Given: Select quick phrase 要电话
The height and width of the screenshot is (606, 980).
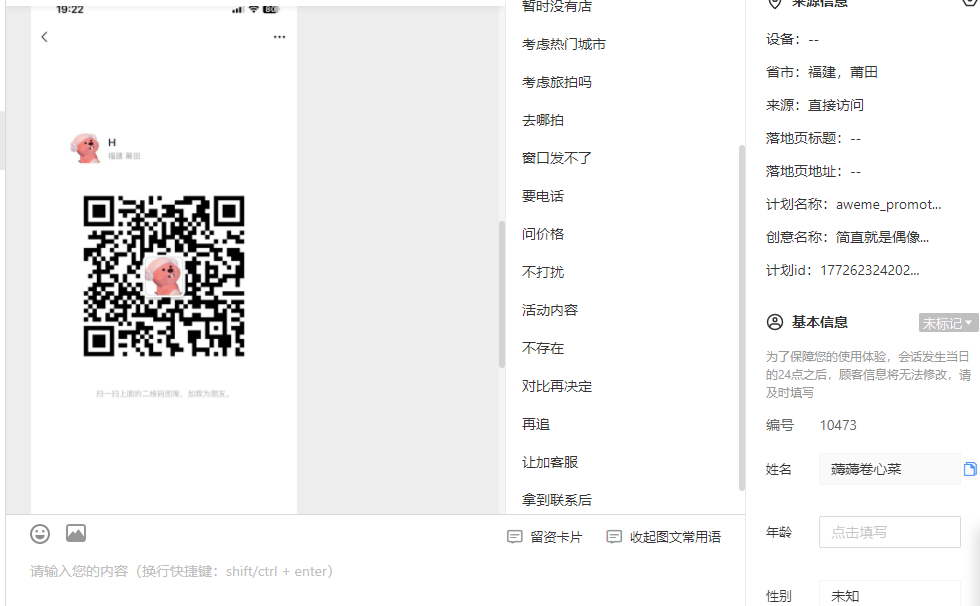Looking at the screenshot, I should pyautogui.click(x=543, y=196).
